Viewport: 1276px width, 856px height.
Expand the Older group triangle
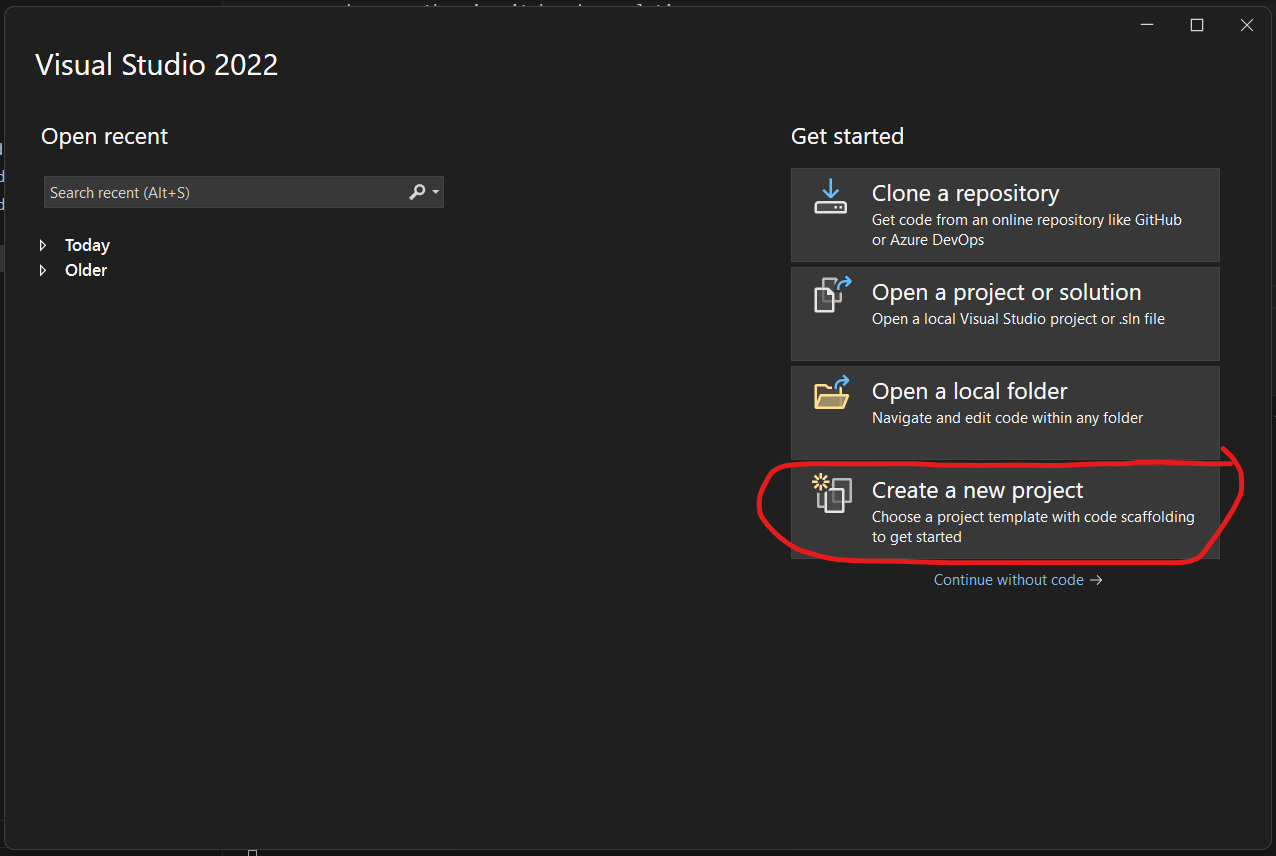(x=43, y=270)
